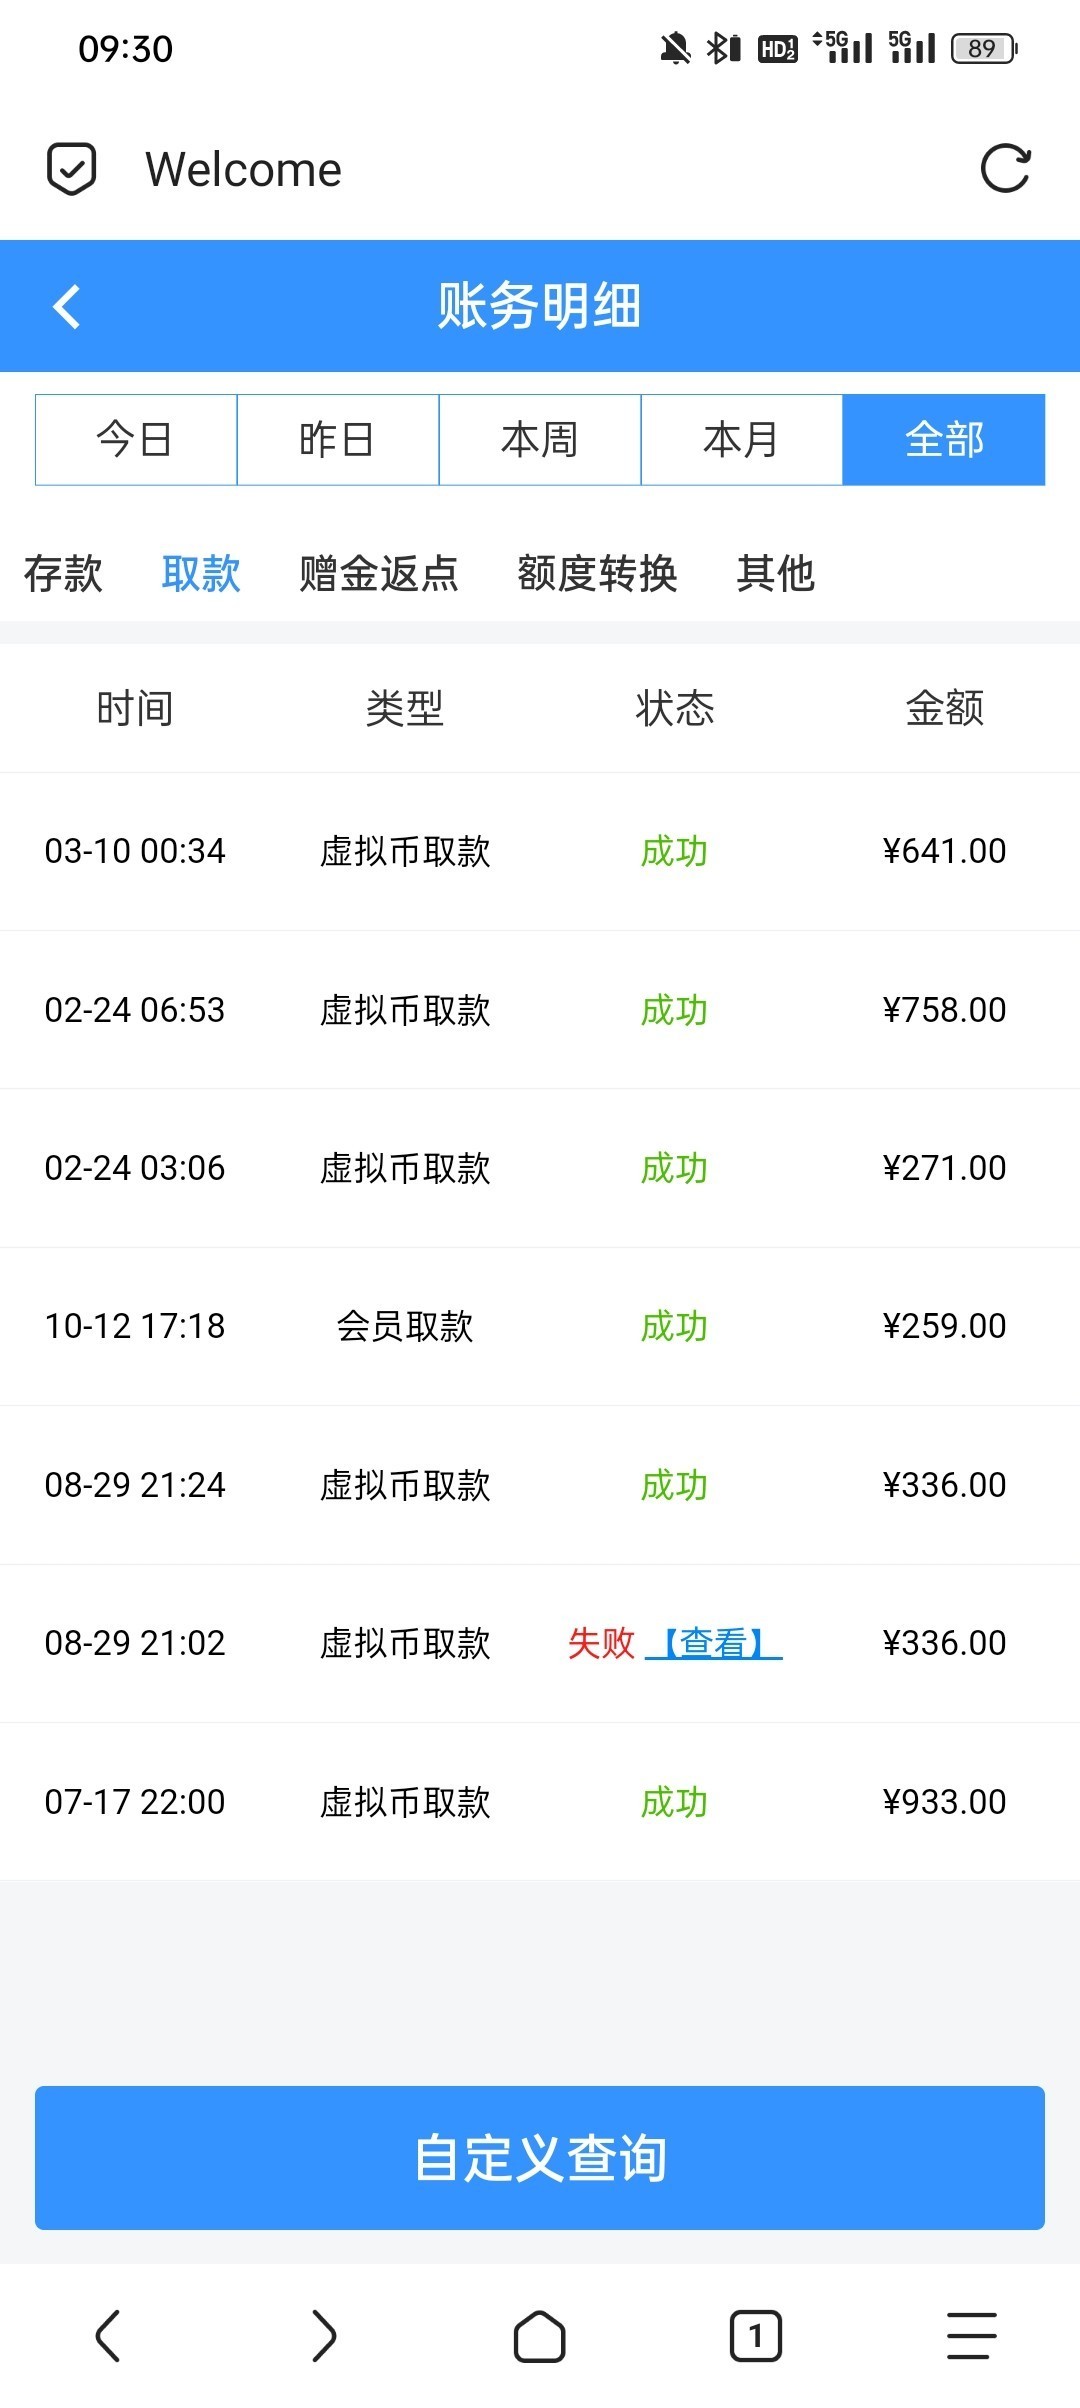Go back using the header back arrow
The width and height of the screenshot is (1080, 2408).
67,306
